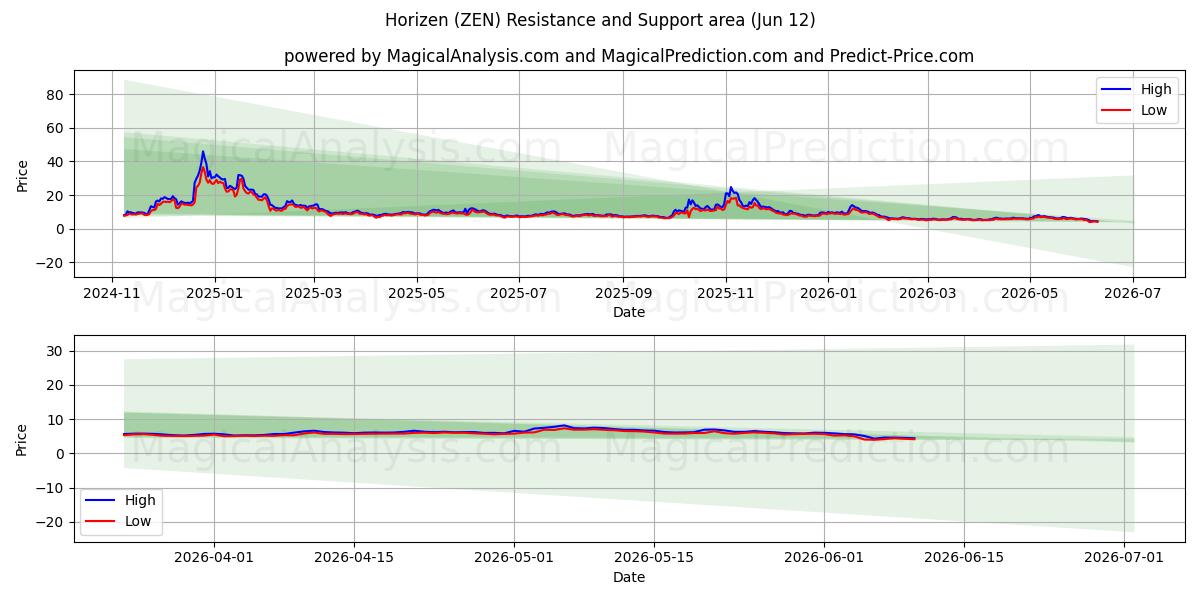This screenshot has width=1200, height=600.
Task: Click the top chart 'Date' axis label
Action: (x=629, y=313)
